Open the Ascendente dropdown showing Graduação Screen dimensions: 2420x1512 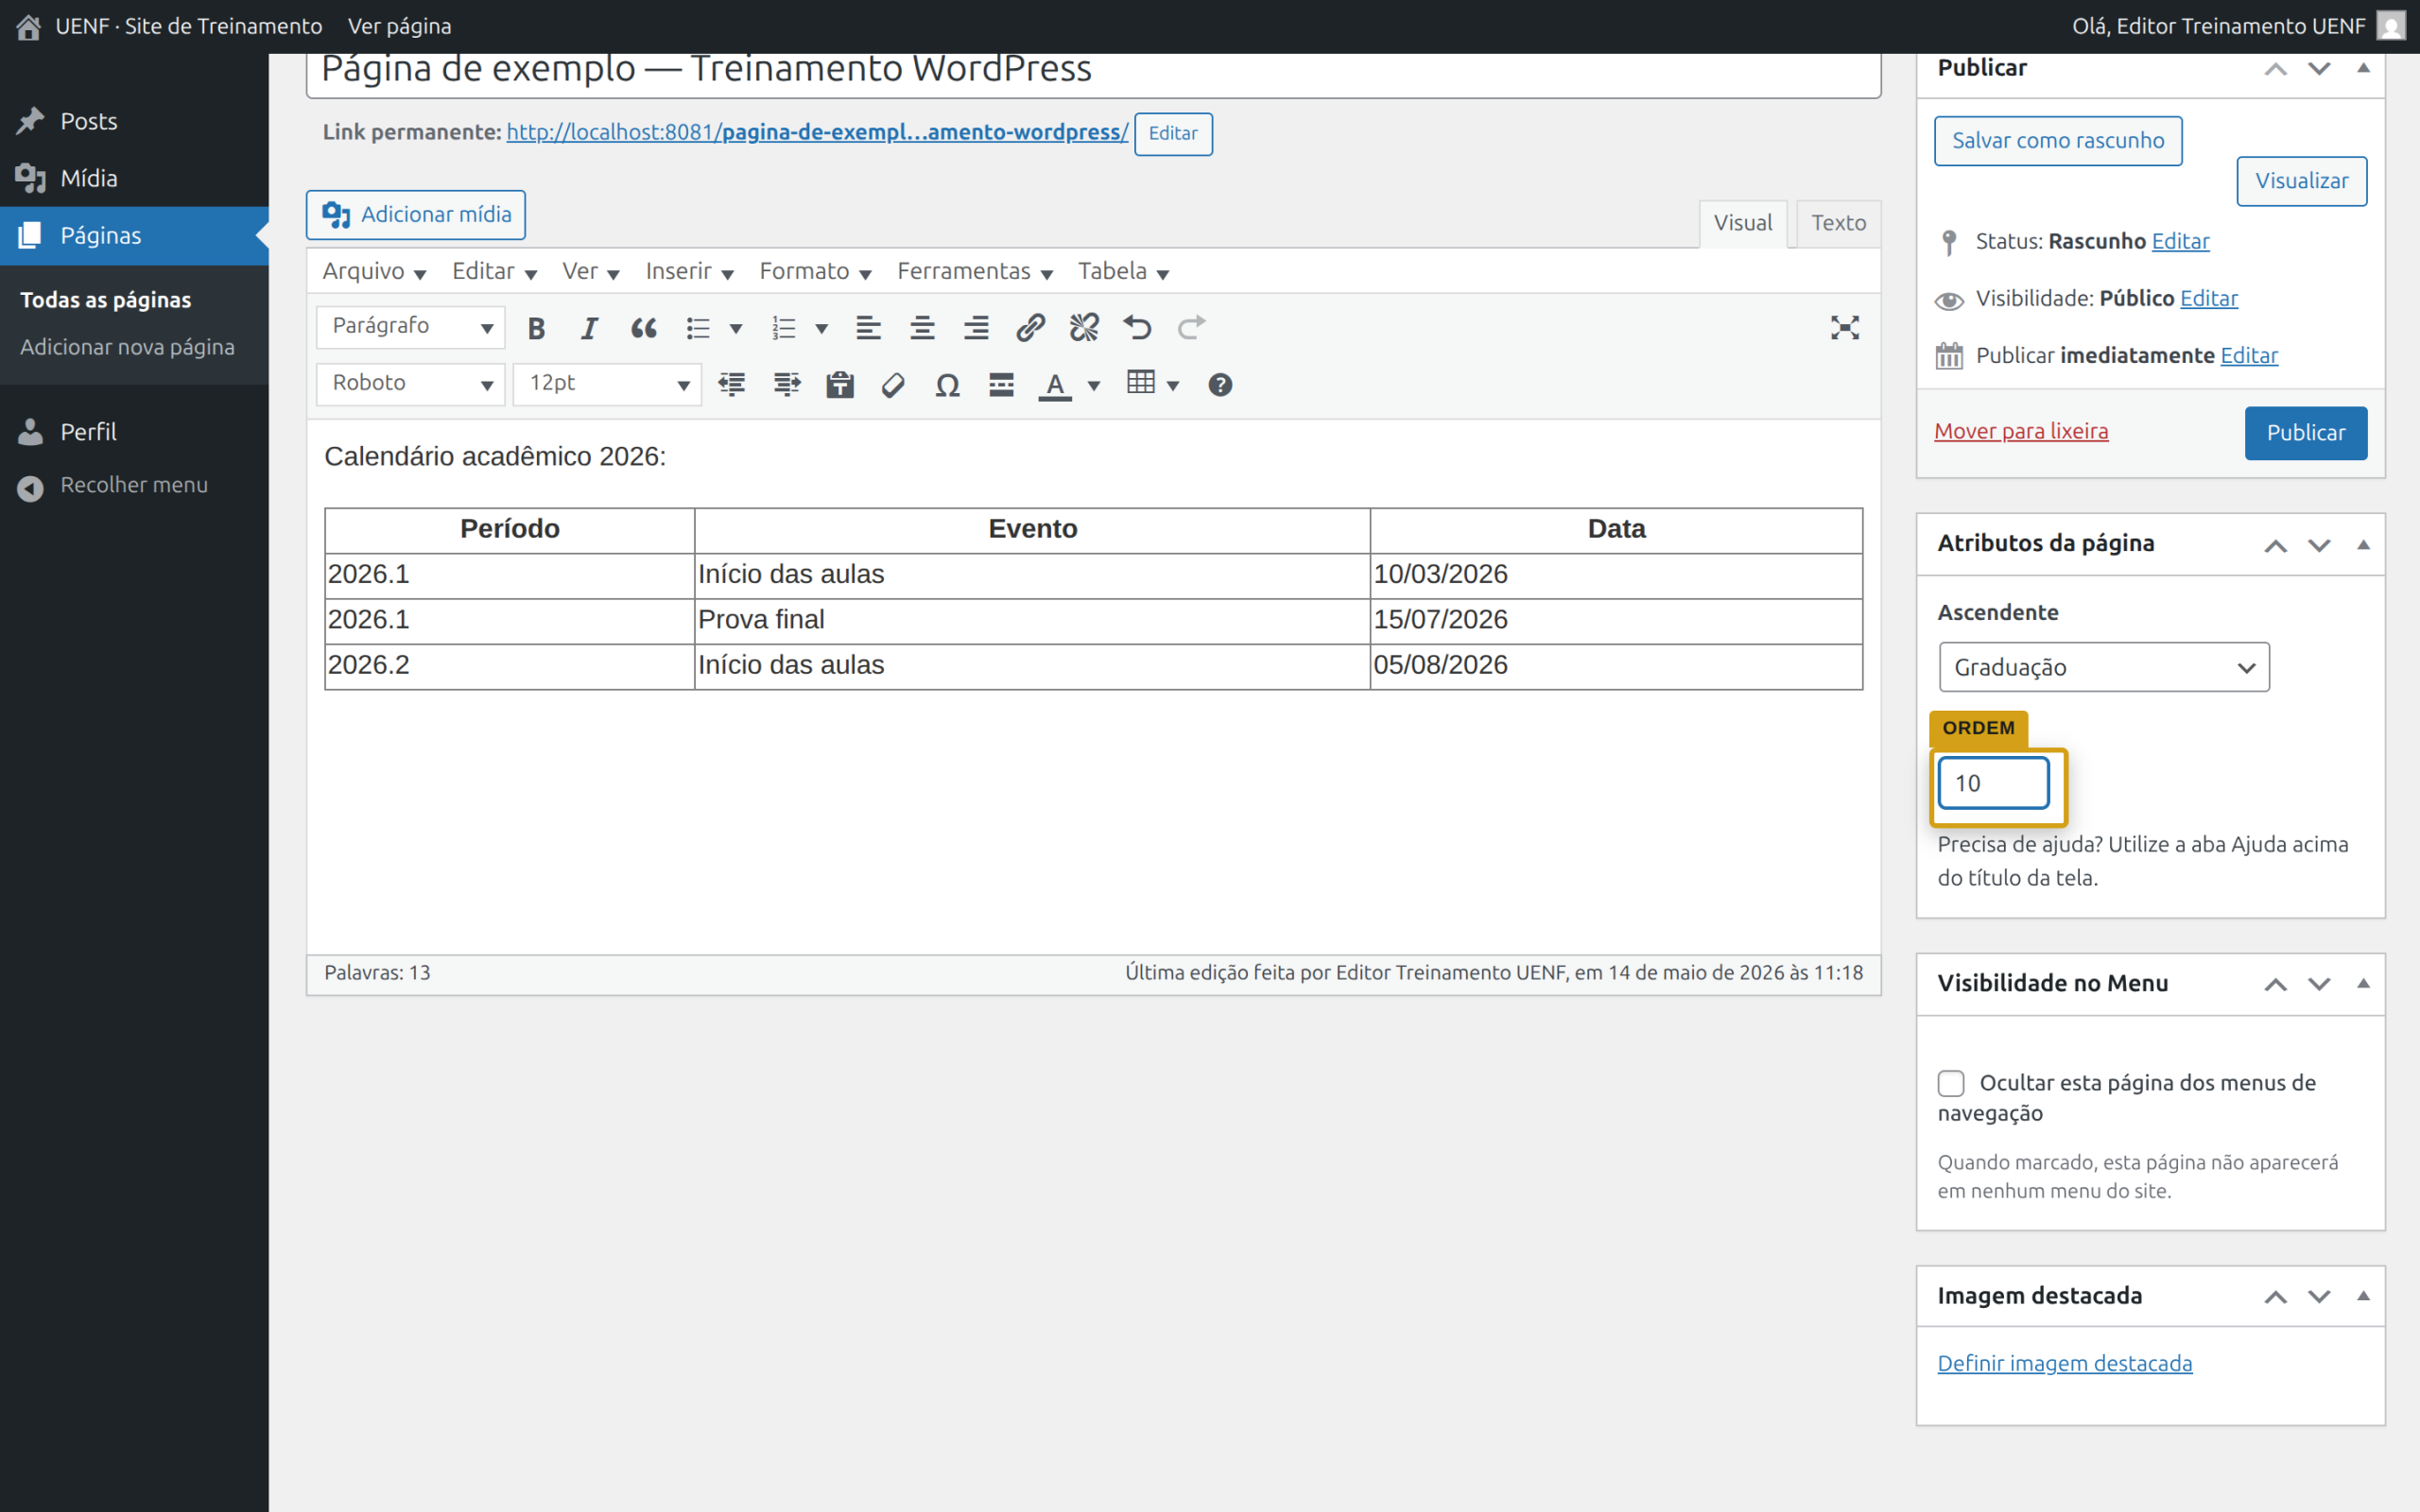coord(2104,667)
